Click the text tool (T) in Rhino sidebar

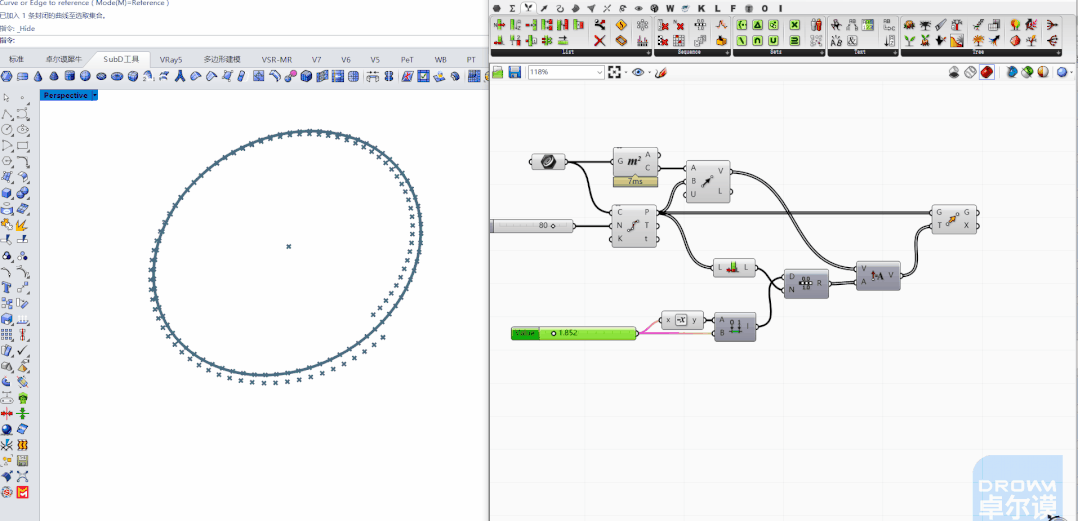click(x=7, y=287)
